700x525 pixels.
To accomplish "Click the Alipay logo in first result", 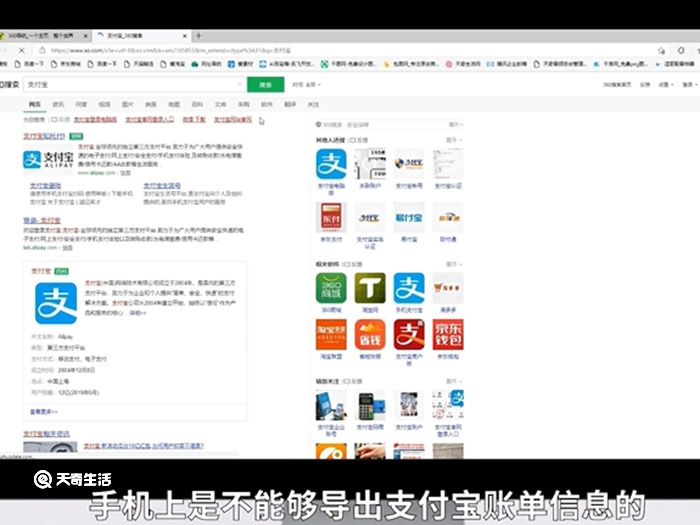I will point(48,159).
